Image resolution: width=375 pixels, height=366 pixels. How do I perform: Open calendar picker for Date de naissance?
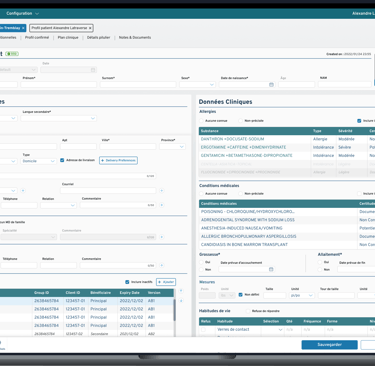pos(271,85)
